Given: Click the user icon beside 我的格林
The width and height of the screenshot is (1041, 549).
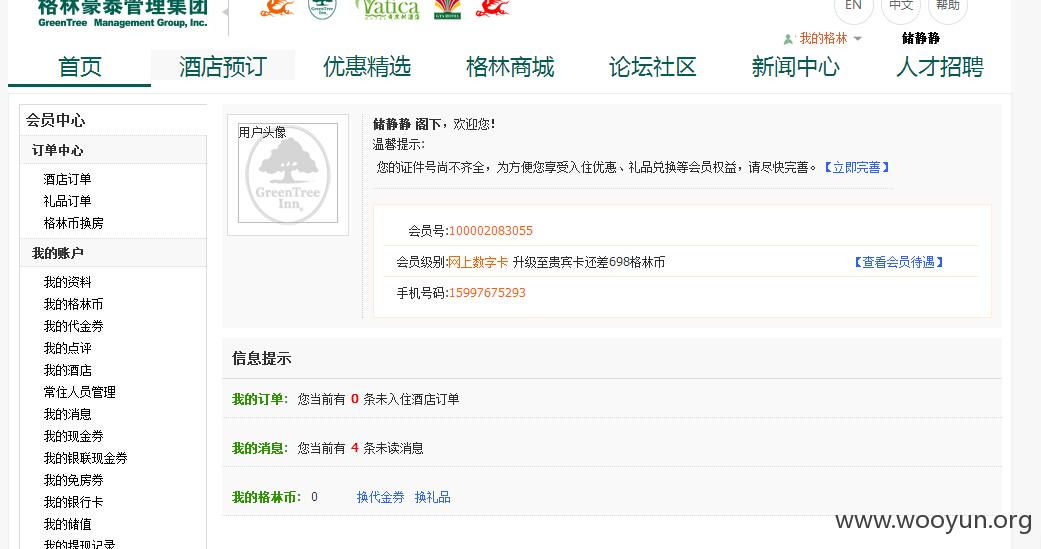Looking at the screenshot, I should (788, 39).
